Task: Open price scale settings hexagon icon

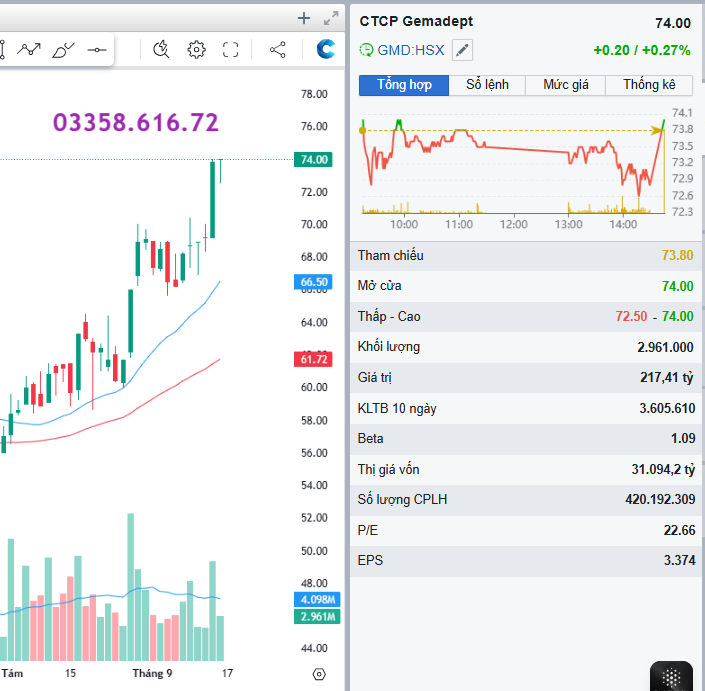Action: (319, 674)
